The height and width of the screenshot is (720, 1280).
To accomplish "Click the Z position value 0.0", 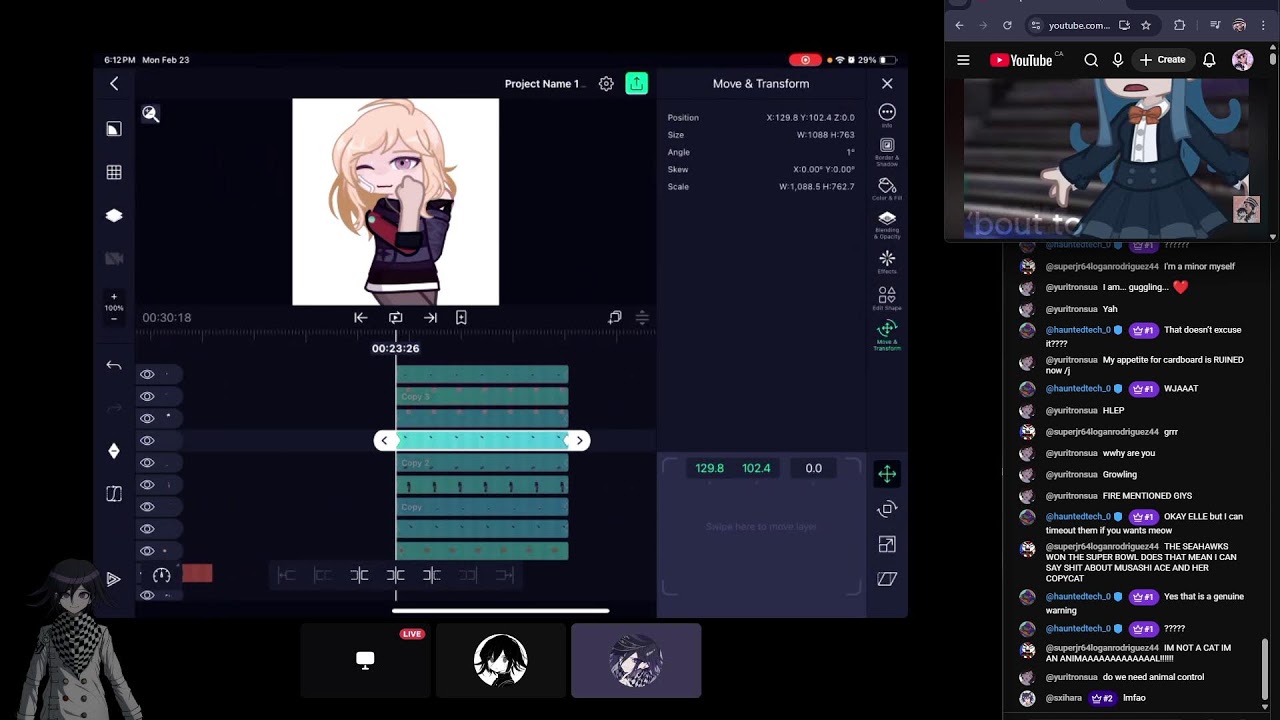I will 814,468.
